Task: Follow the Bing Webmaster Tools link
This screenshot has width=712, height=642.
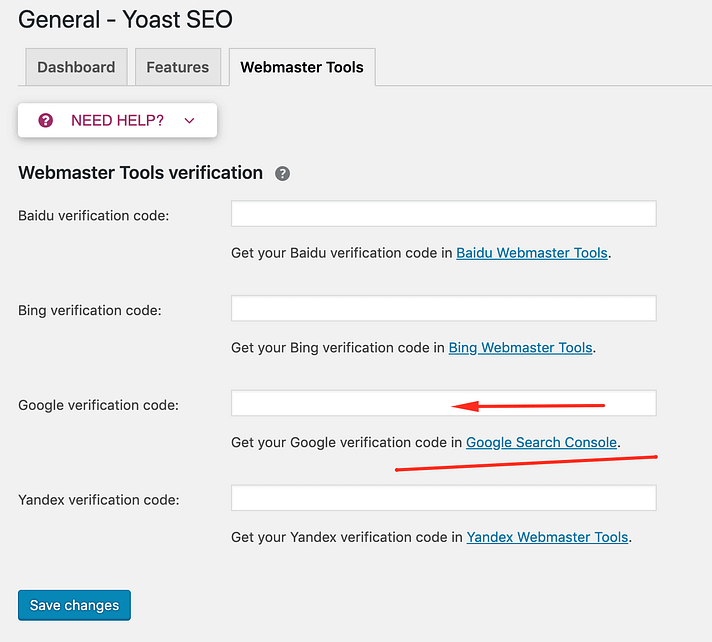Action: 521,348
